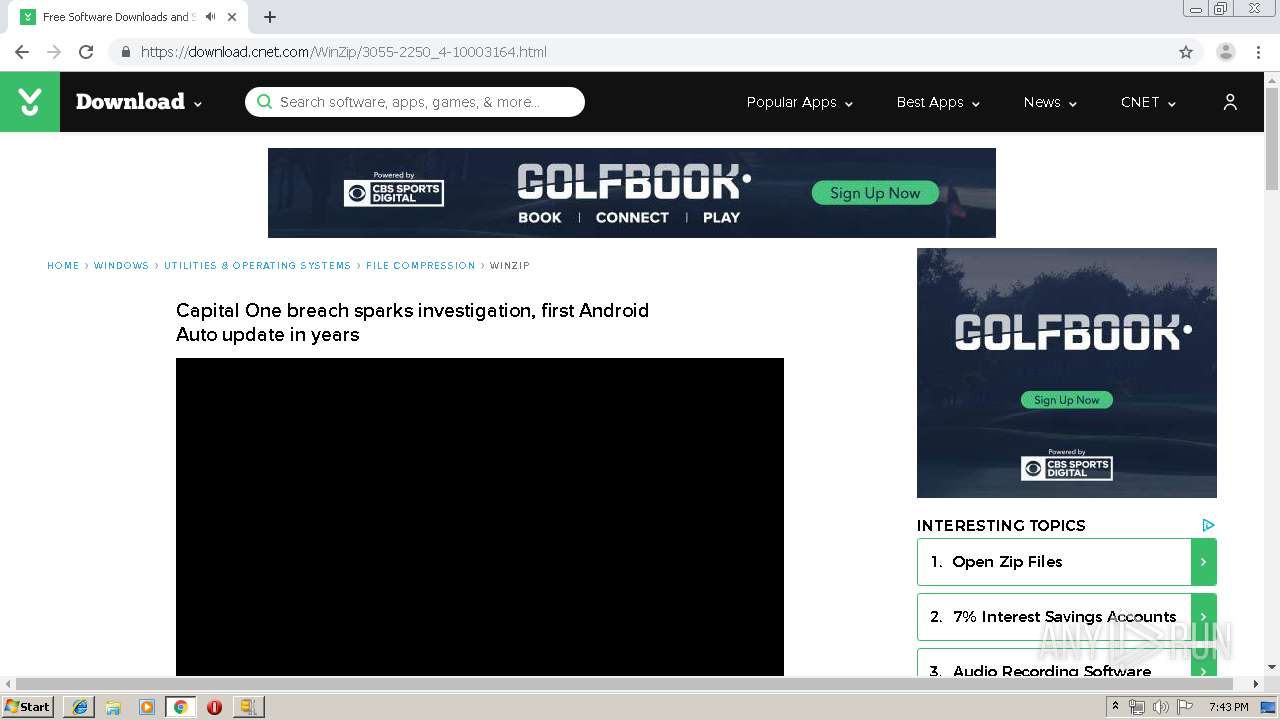1280x720 pixels.
Task: Expand the Download dropdown menu
Action: click(139, 102)
